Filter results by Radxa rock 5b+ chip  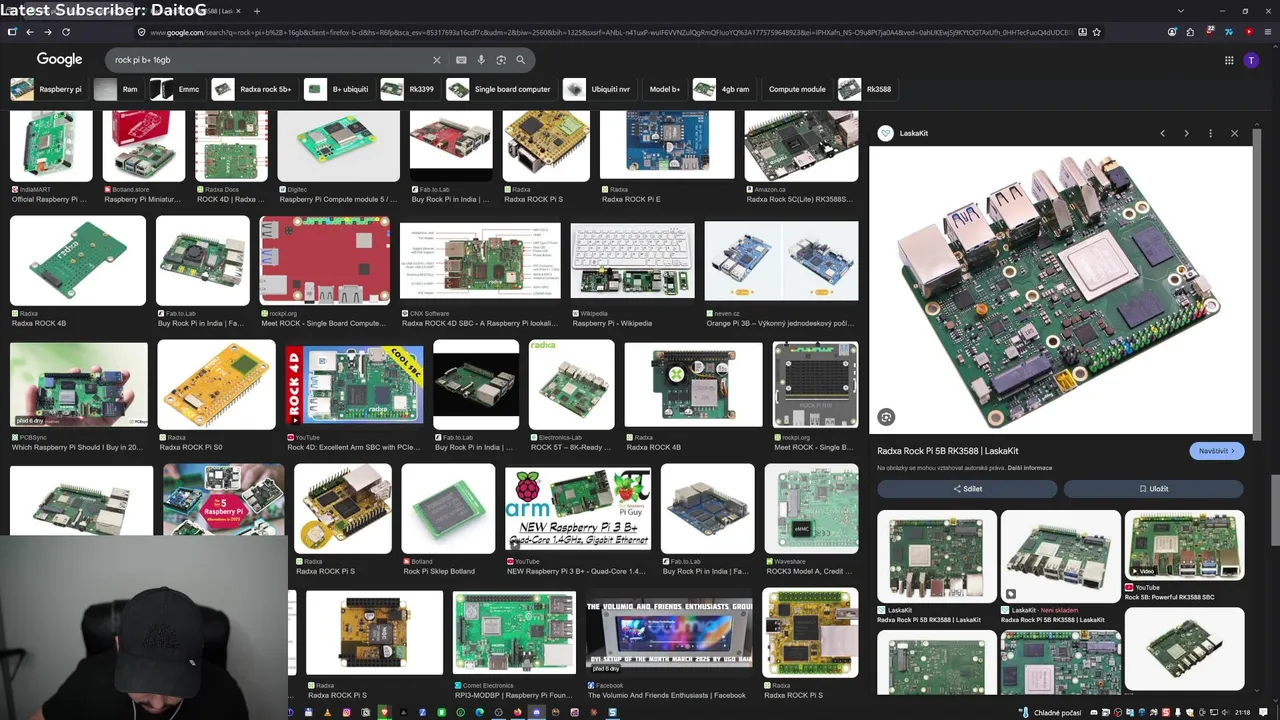pos(254,89)
